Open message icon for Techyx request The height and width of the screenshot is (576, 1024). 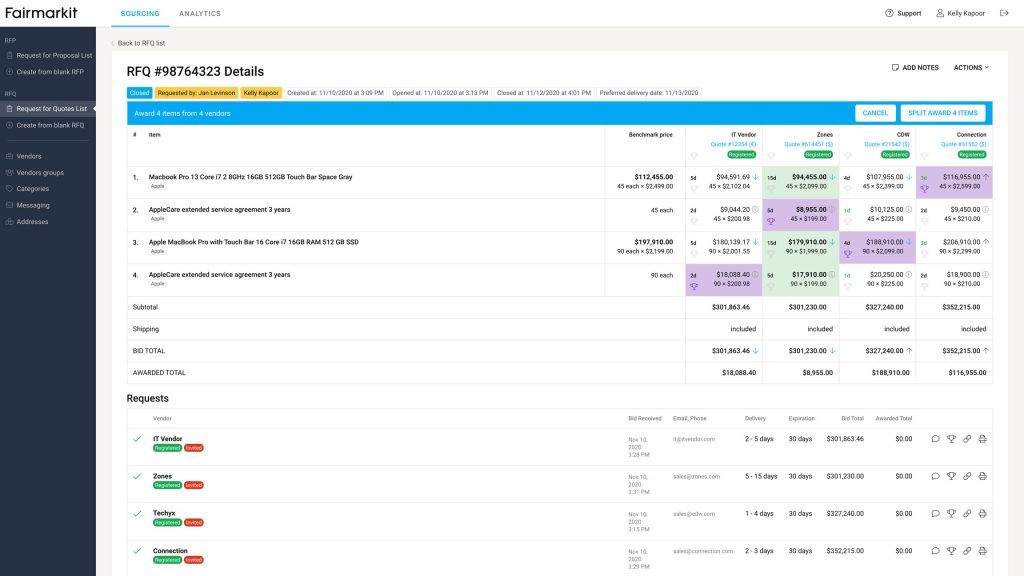[935, 513]
